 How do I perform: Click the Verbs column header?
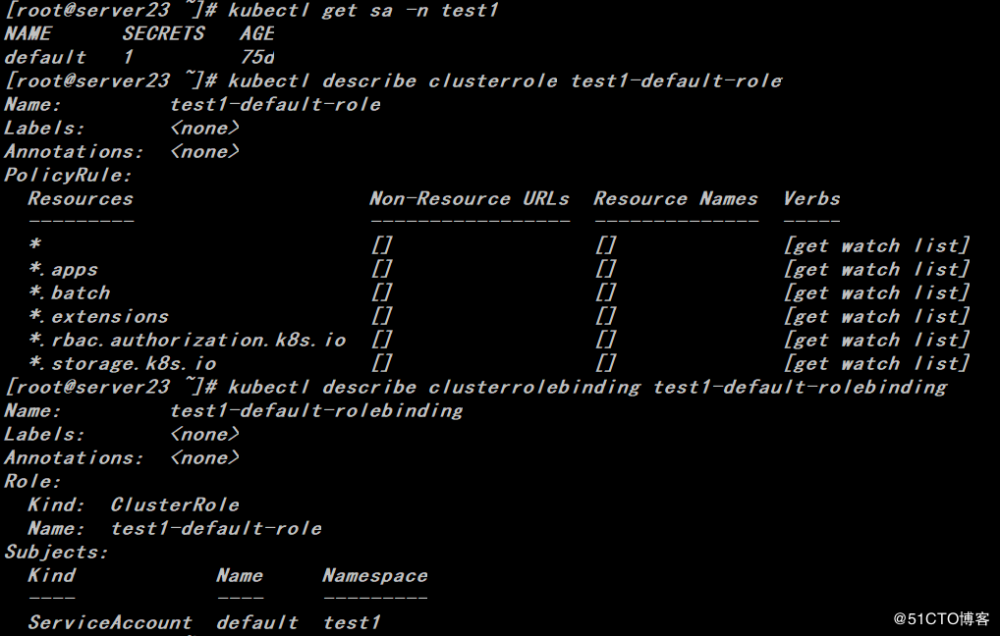click(811, 198)
